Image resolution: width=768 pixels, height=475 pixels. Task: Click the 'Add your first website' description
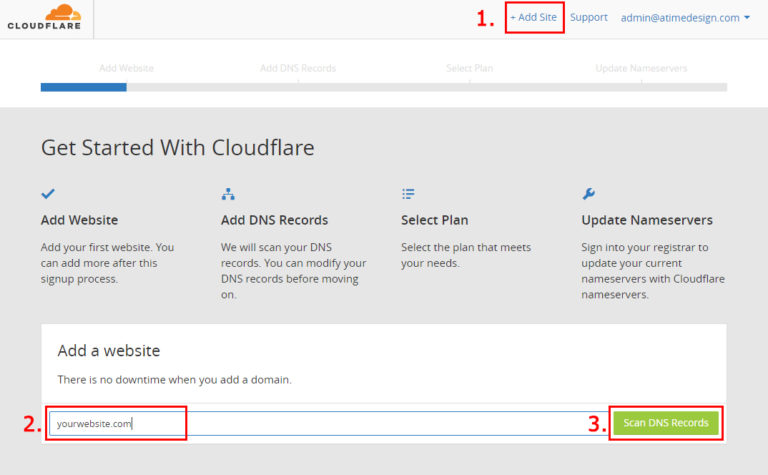pos(107,263)
